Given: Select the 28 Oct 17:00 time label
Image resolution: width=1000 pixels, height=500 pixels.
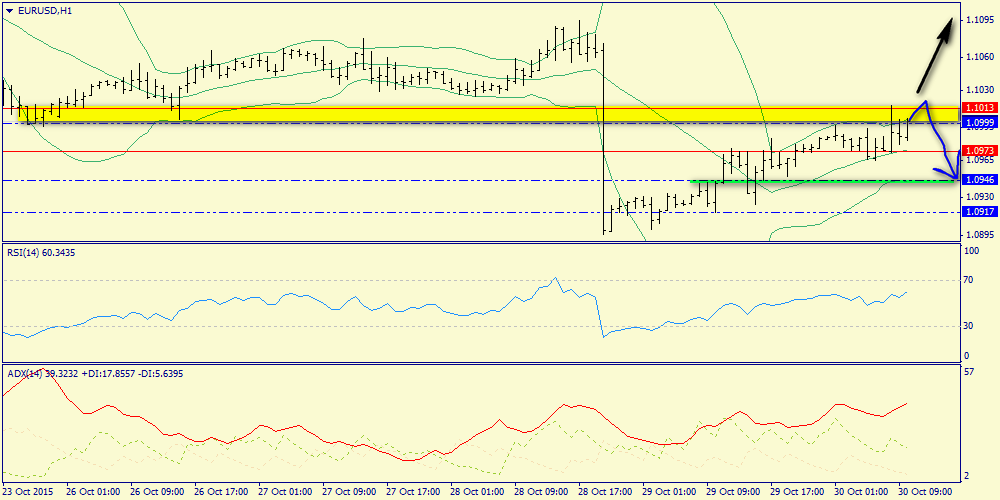Looking at the screenshot, I should 606,492.
